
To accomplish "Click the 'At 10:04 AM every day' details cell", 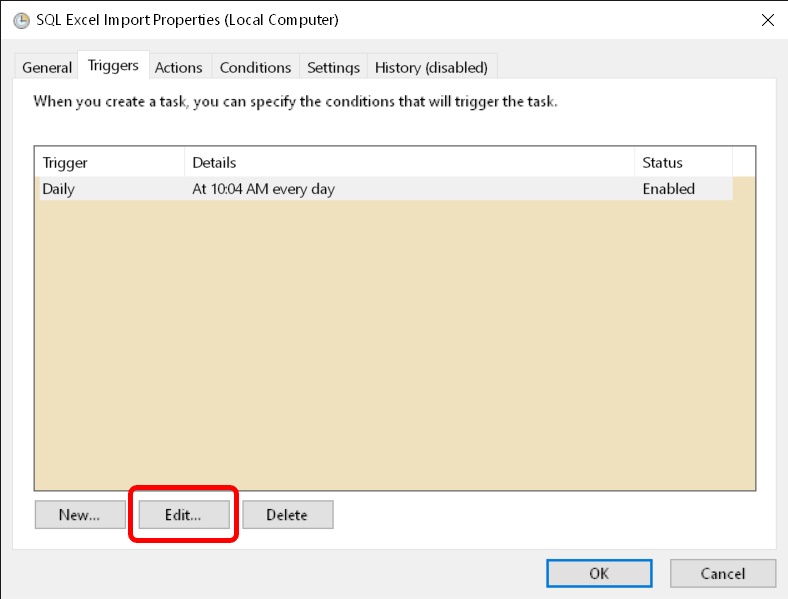I will (x=263, y=189).
